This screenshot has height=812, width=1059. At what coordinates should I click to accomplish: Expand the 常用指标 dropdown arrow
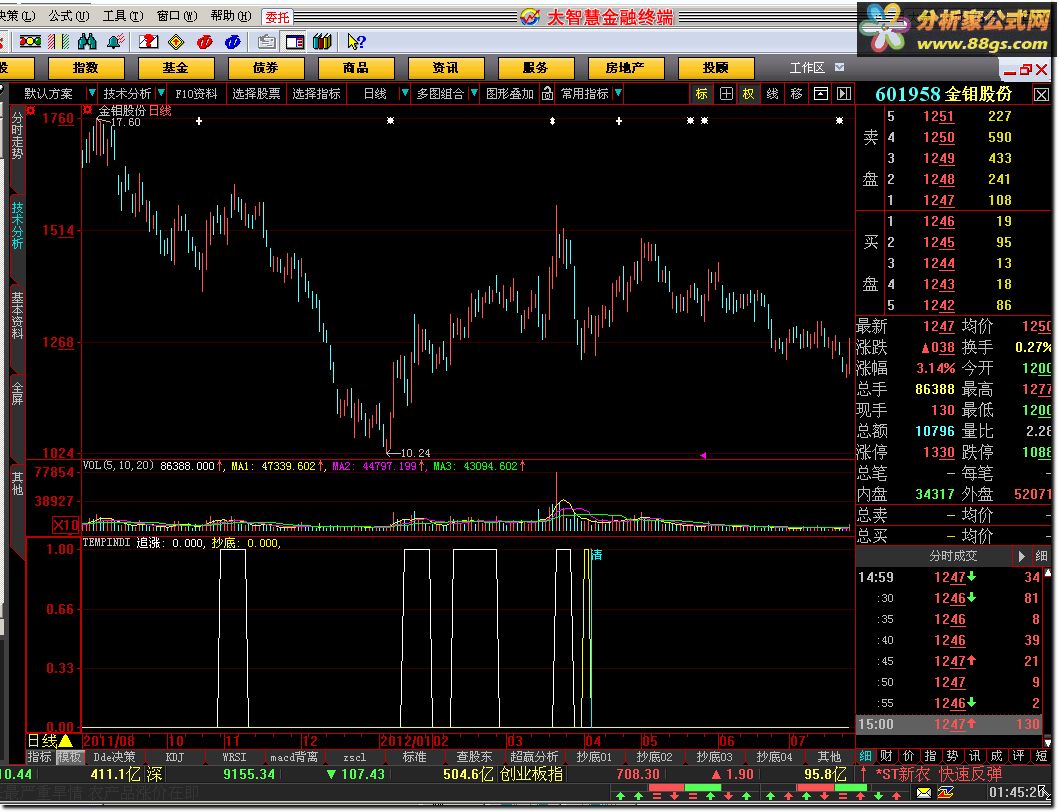click(x=619, y=93)
